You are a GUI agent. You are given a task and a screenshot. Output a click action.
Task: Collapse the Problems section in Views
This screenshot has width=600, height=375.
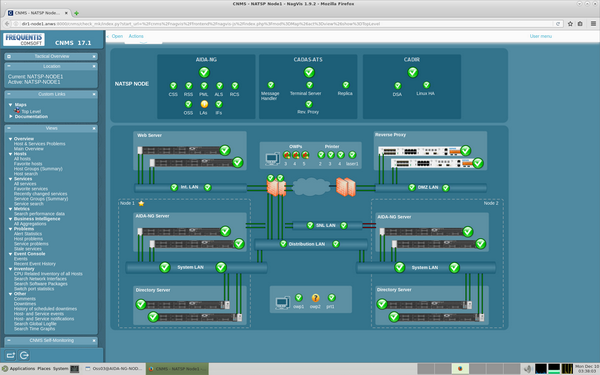coord(10,229)
